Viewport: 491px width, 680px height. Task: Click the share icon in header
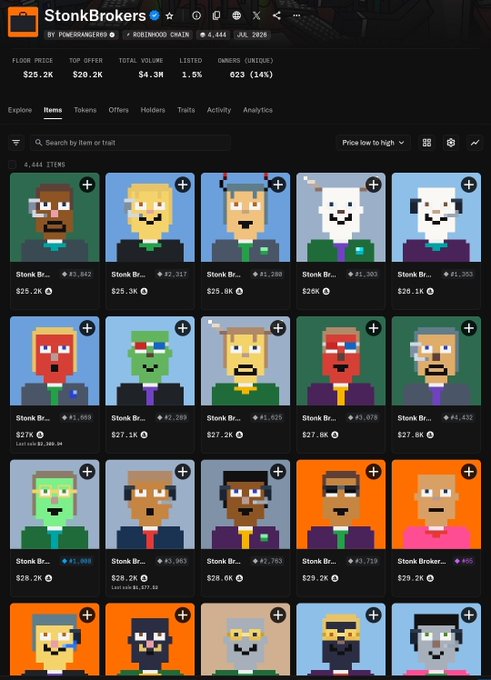click(x=276, y=16)
